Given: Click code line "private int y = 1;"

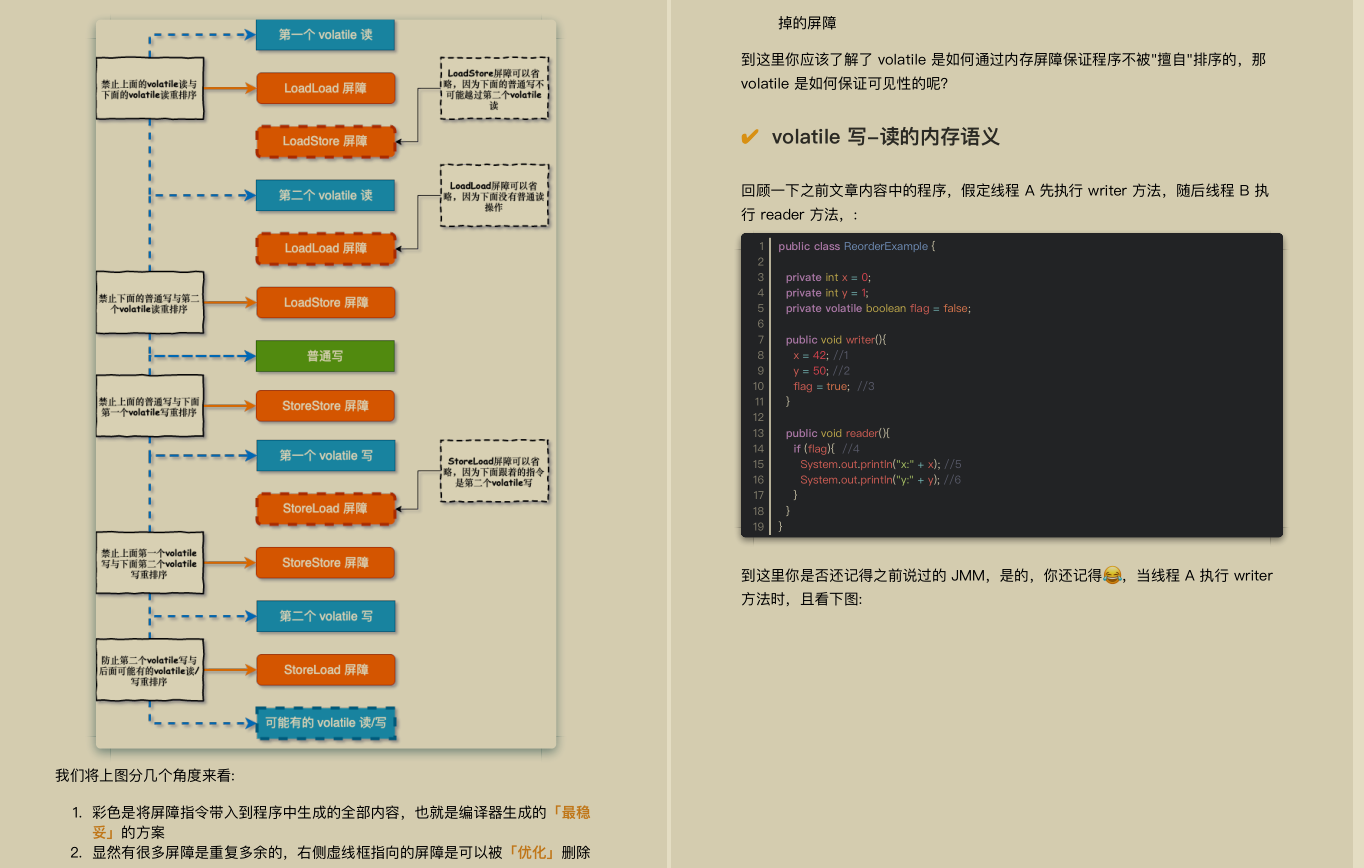Looking at the screenshot, I should 827,293.
